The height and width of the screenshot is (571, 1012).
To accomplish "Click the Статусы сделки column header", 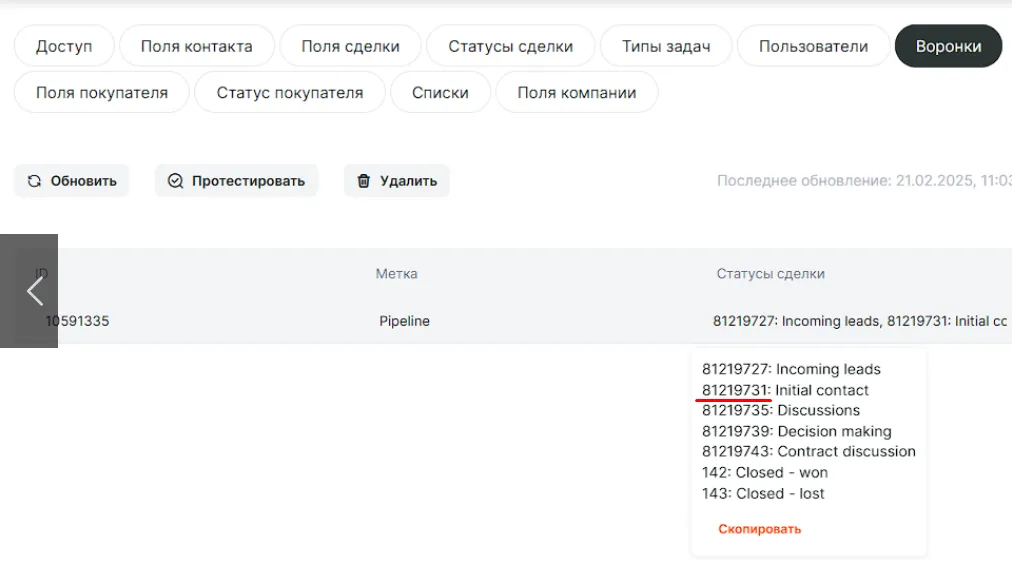I will tap(770, 274).
